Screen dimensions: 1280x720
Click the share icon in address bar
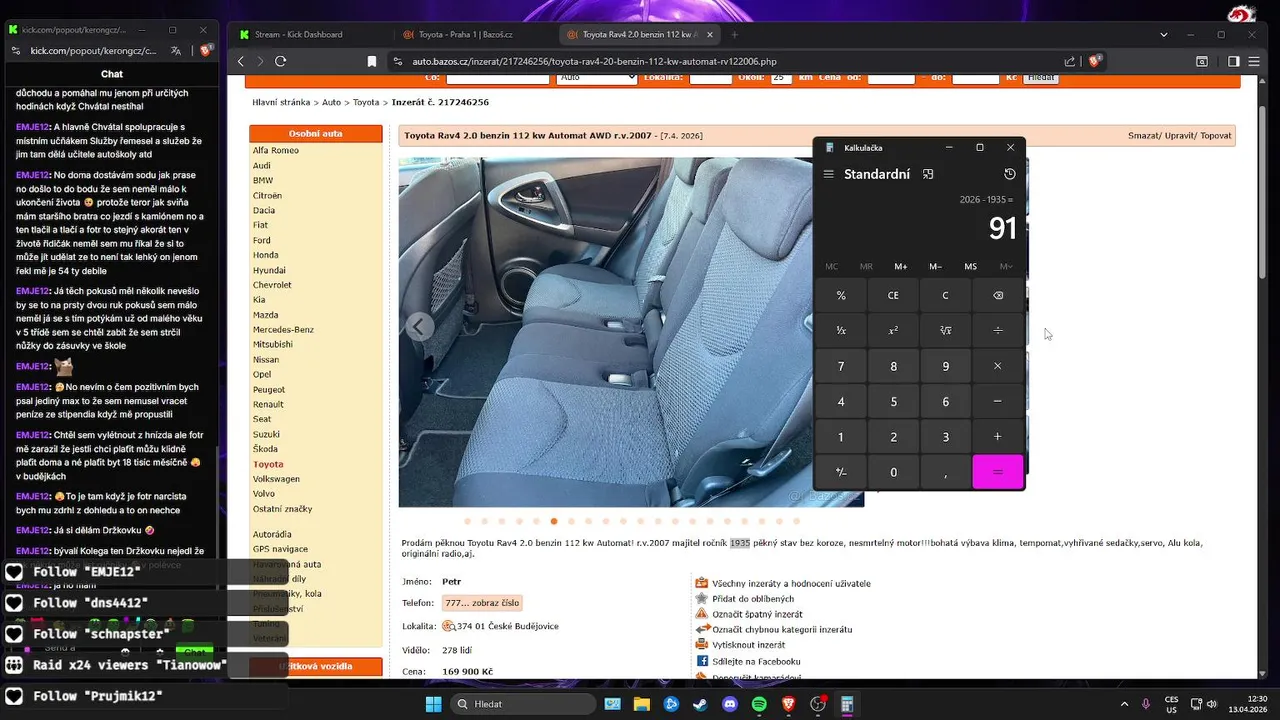(1070, 61)
